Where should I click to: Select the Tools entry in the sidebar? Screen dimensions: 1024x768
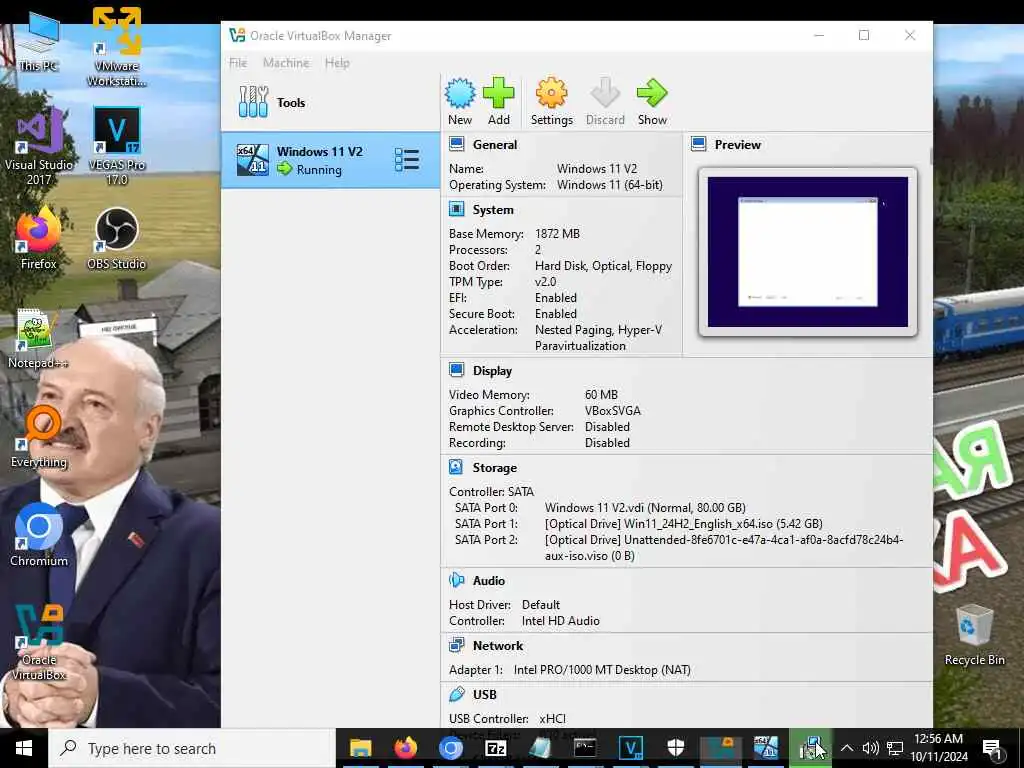point(330,103)
